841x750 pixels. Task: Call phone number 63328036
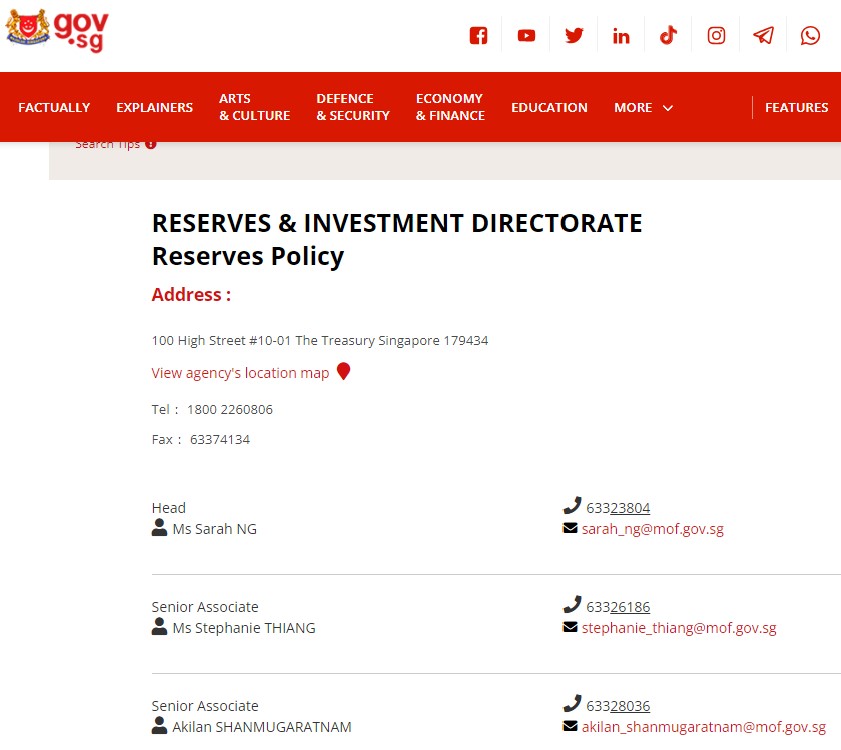pos(618,706)
